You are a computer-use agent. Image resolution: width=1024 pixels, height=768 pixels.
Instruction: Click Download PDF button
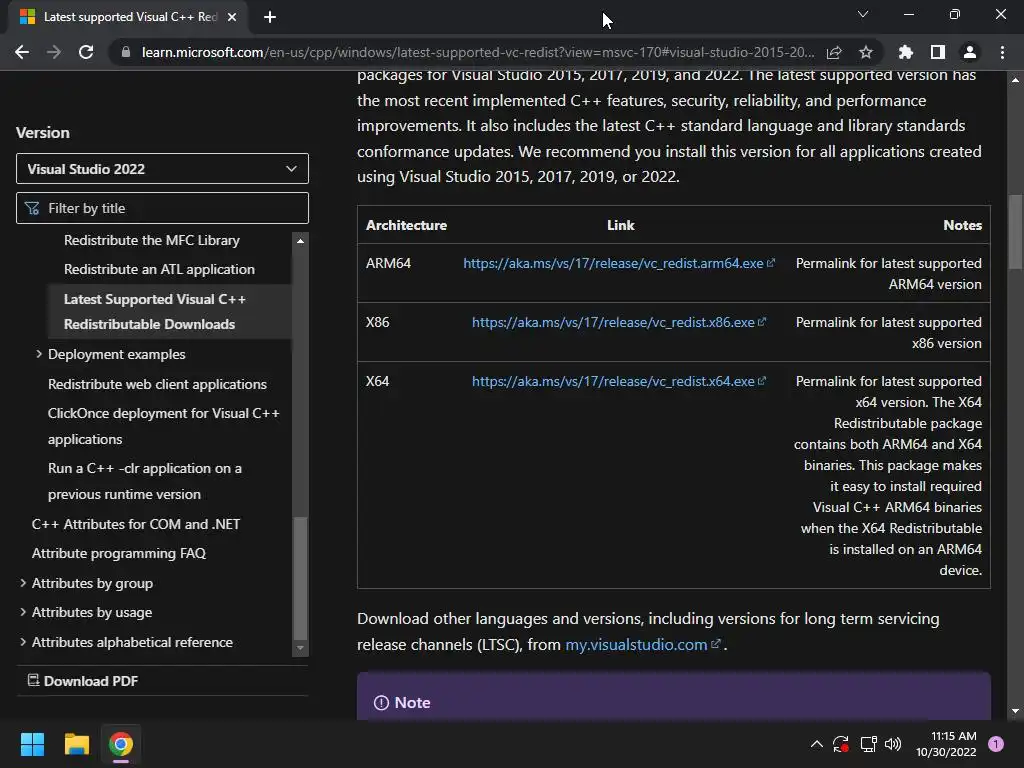[83, 681]
